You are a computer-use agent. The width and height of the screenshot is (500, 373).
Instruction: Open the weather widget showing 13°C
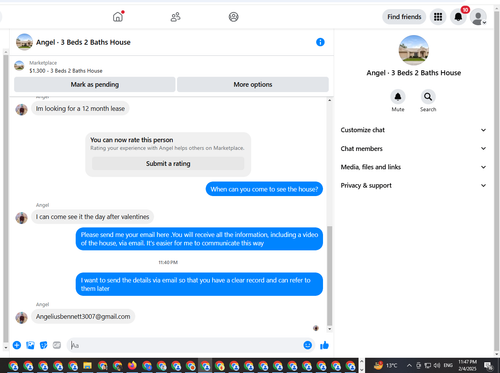(x=385, y=366)
